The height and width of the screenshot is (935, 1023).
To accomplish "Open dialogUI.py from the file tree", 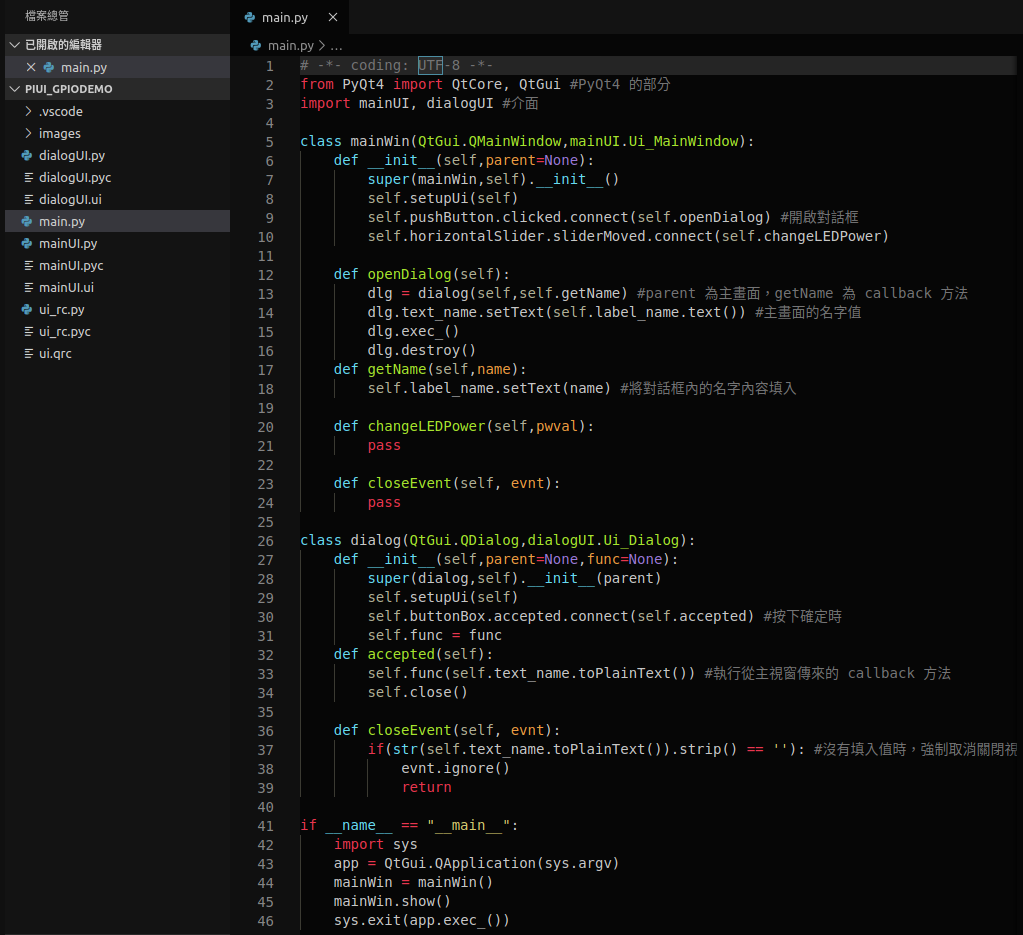I will (x=117, y=155).
